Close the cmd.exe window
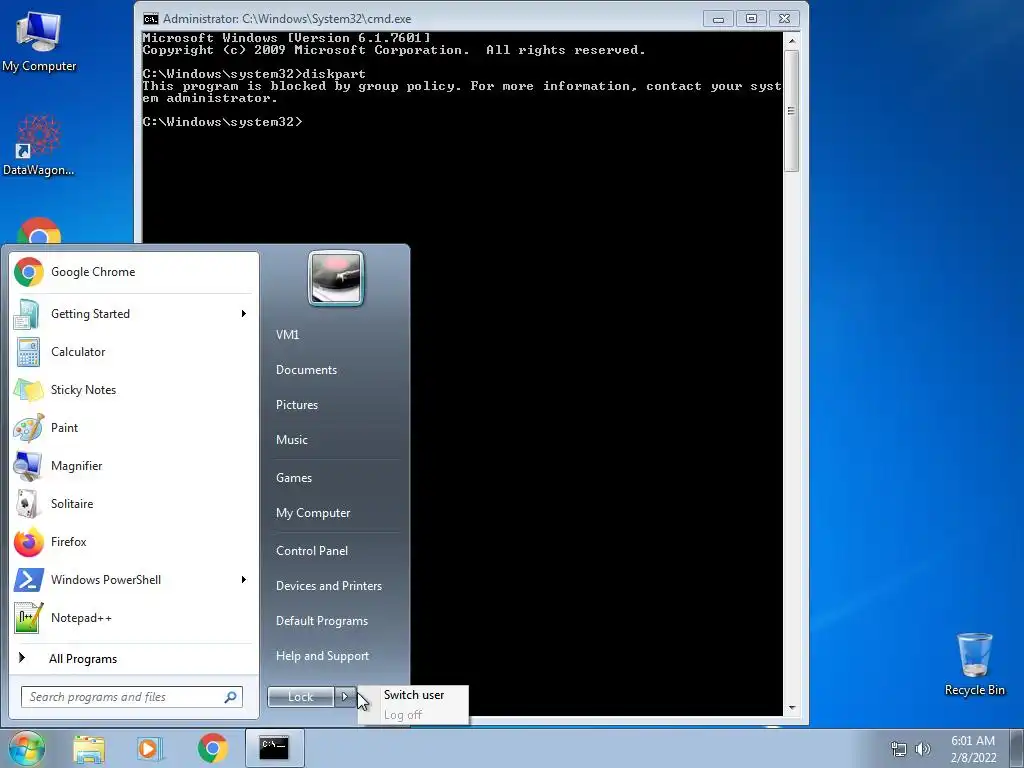The image size is (1024, 768). tap(785, 19)
